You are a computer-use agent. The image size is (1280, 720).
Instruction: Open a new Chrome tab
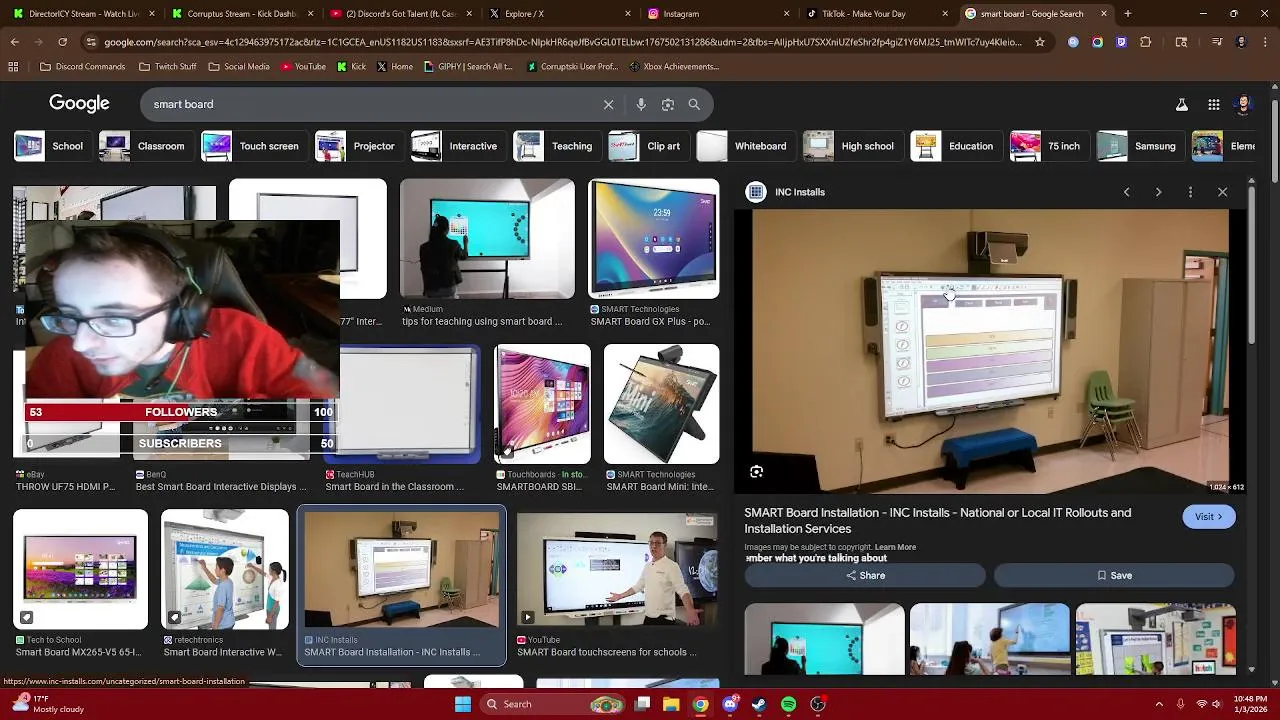coord(1127,14)
